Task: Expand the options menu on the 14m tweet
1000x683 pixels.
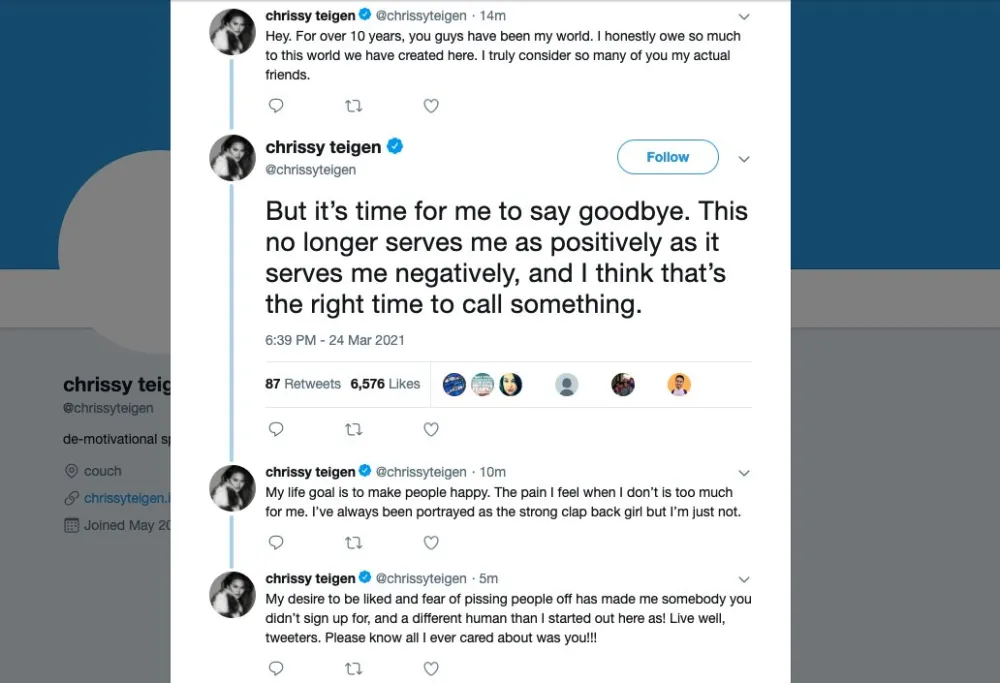Action: (744, 16)
